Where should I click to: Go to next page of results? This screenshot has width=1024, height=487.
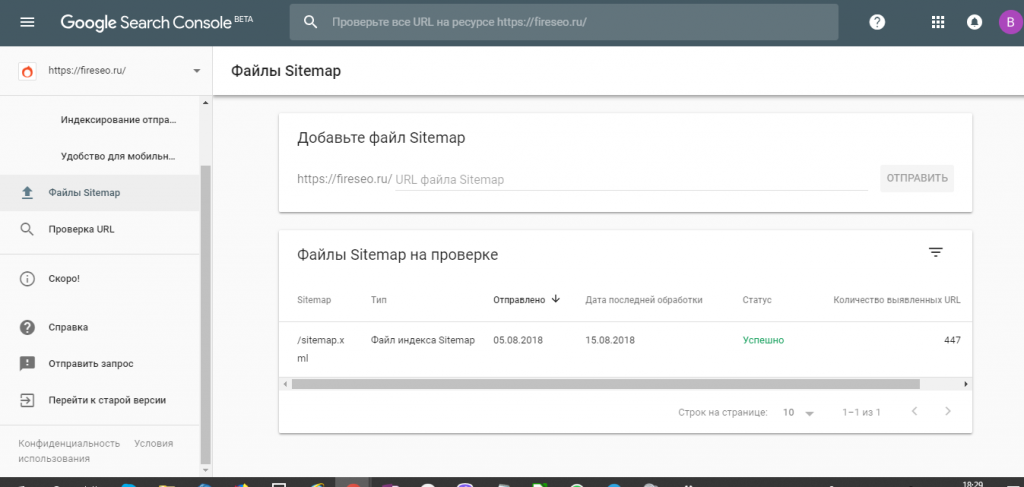[x=947, y=411]
